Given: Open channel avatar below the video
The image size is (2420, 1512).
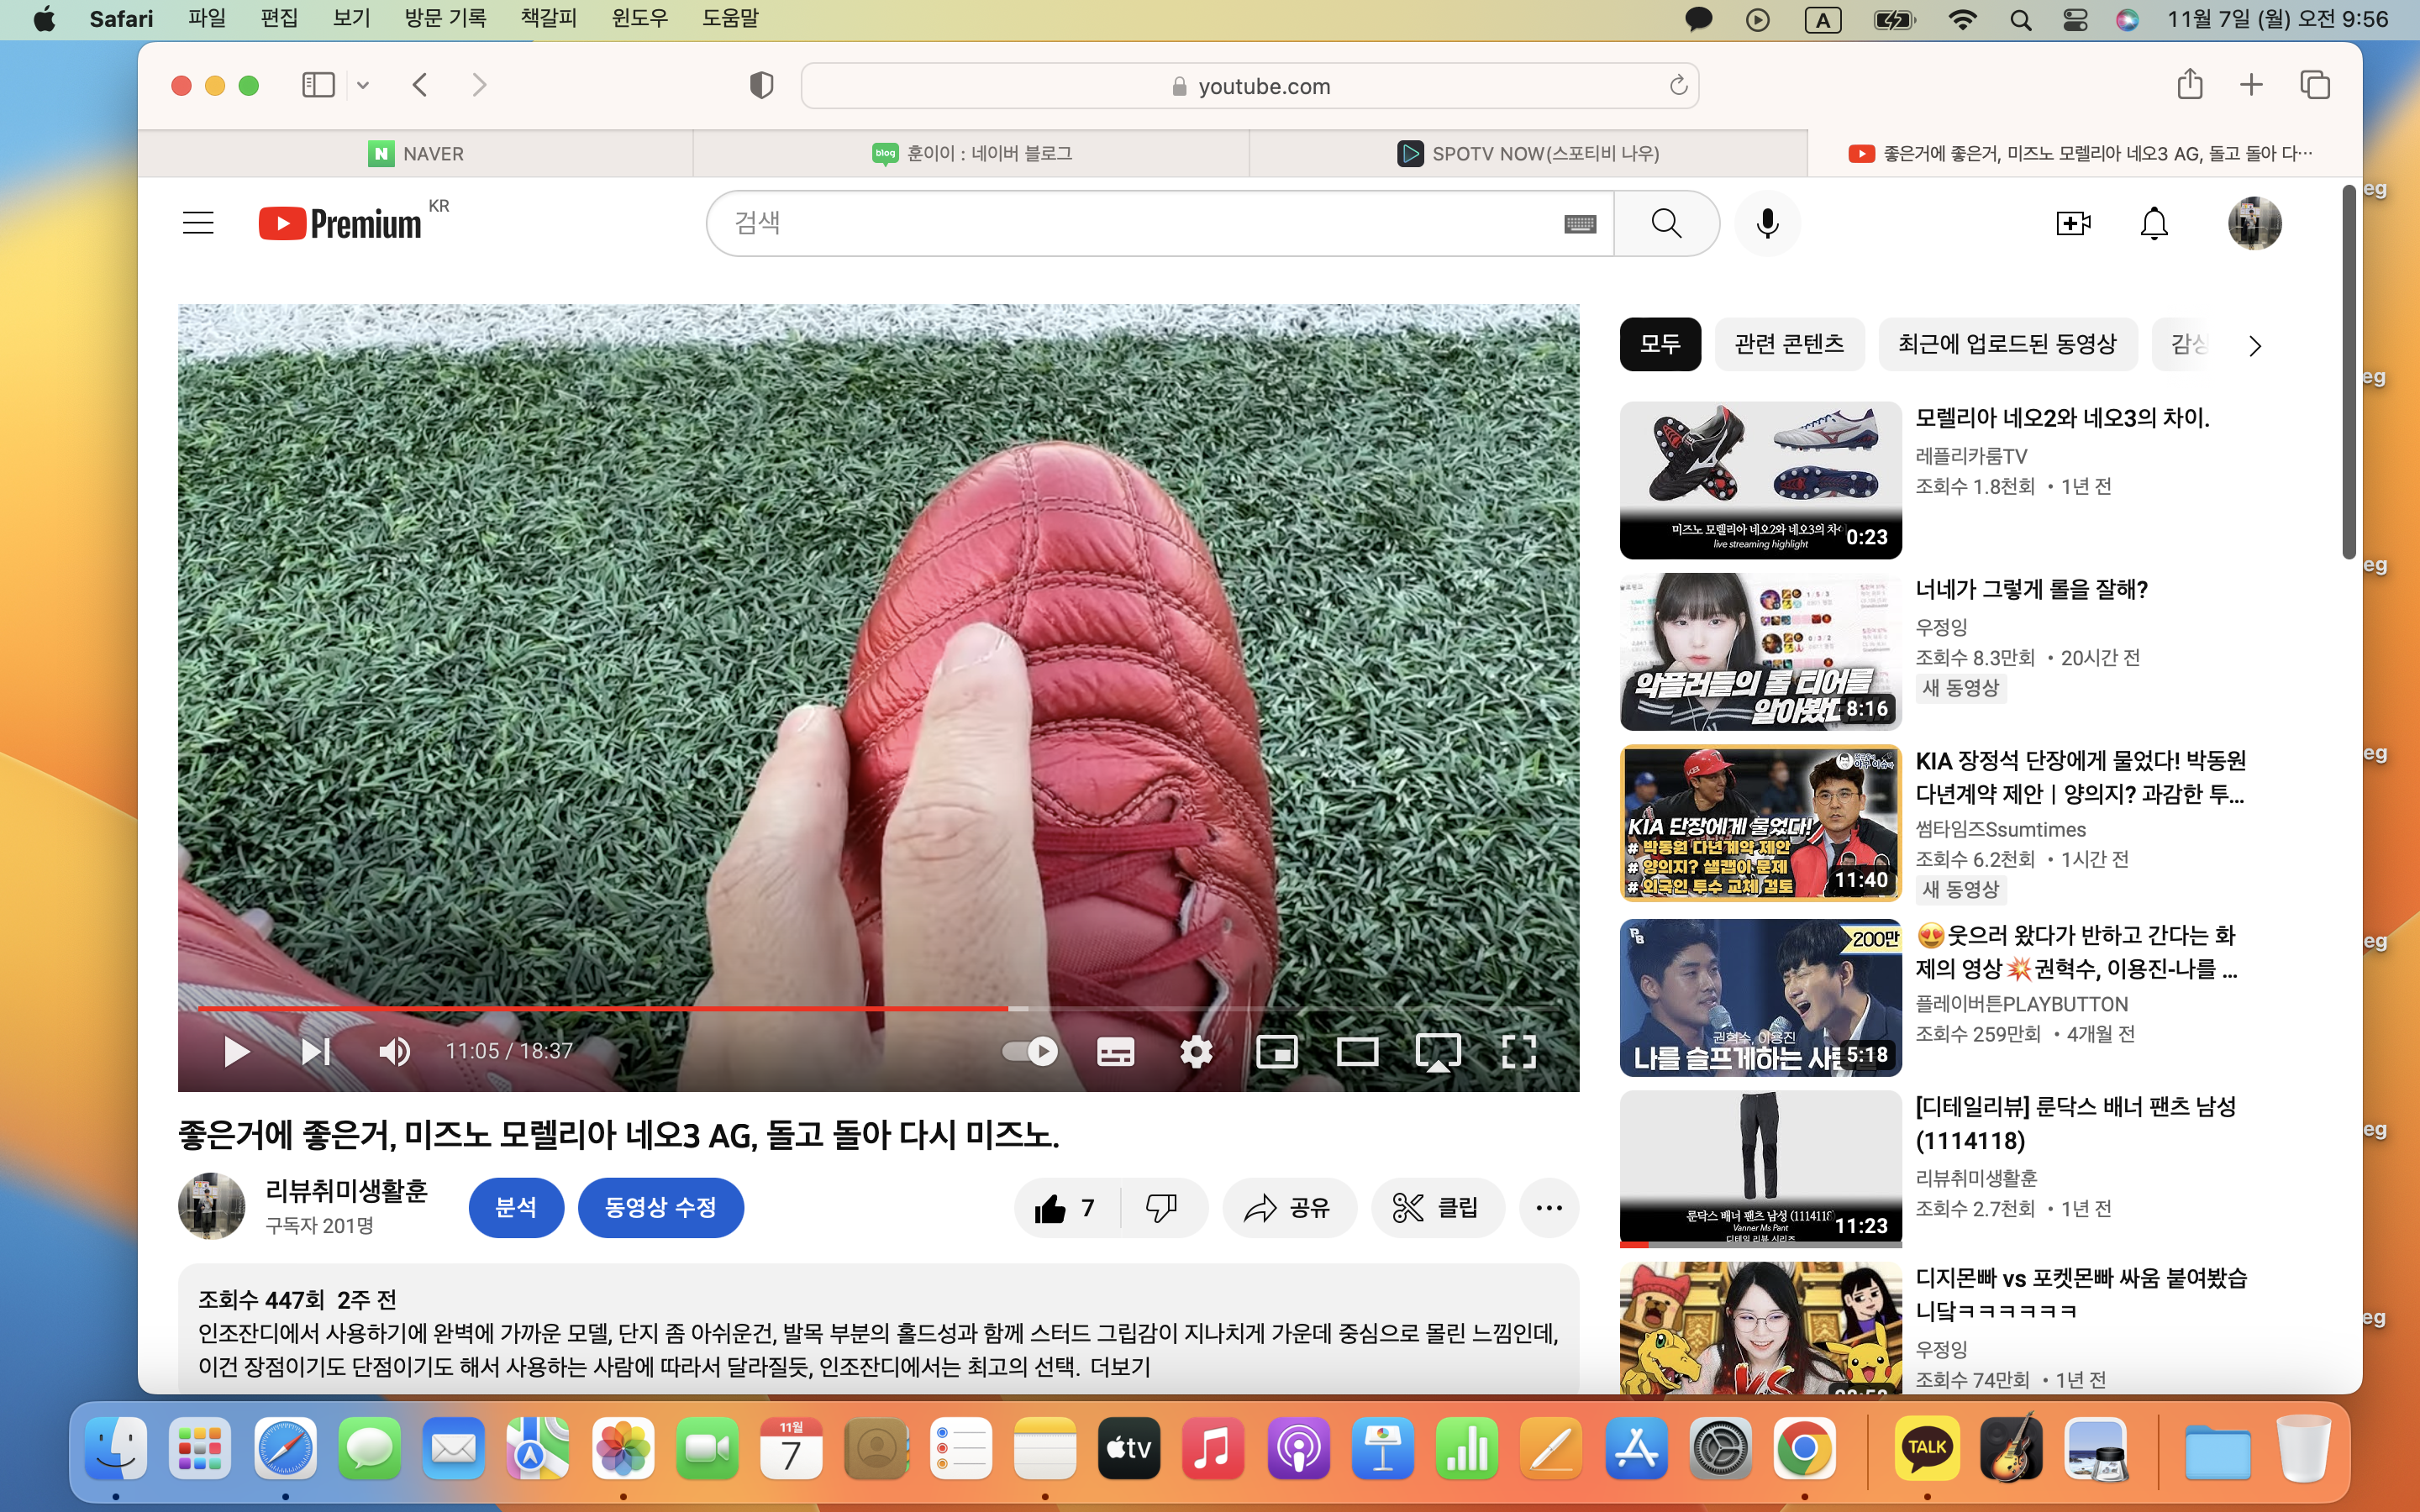Looking at the screenshot, I should (211, 1206).
